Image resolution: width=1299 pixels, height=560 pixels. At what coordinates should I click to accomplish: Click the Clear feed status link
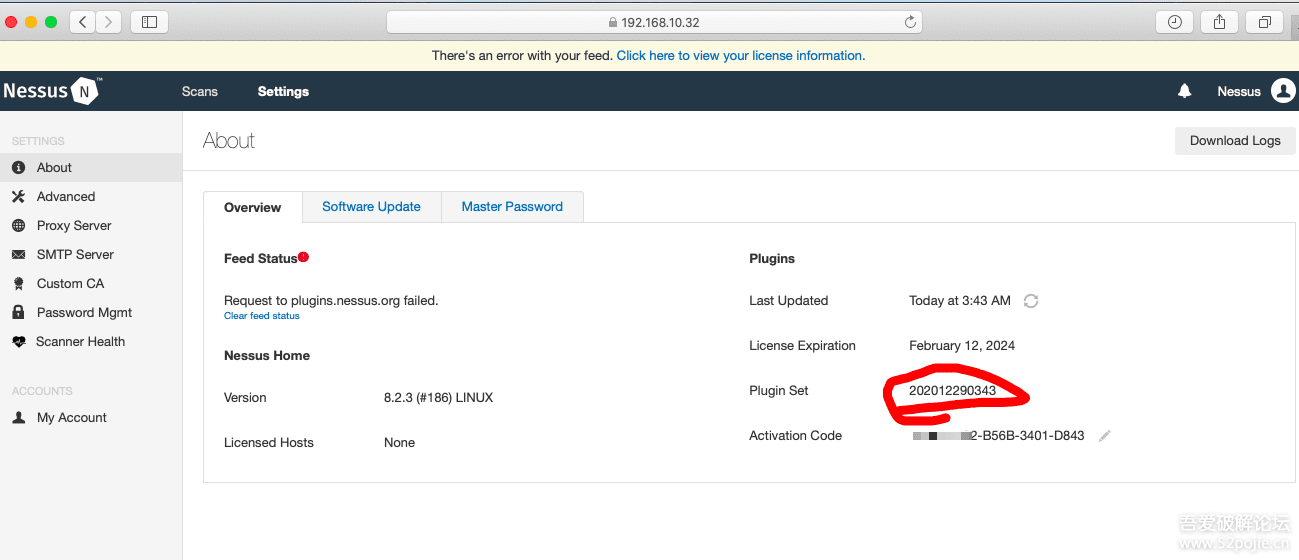click(x=261, y=316)
